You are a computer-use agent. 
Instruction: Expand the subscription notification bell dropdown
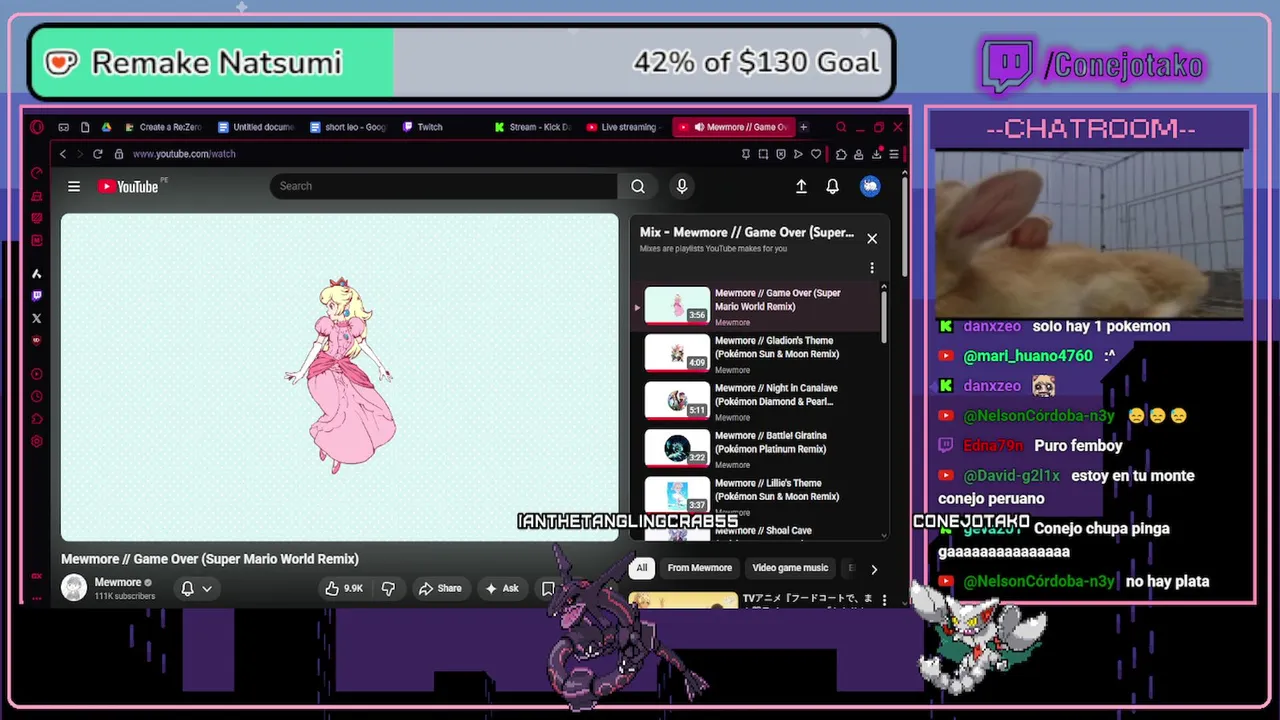[x=207, y=589]
